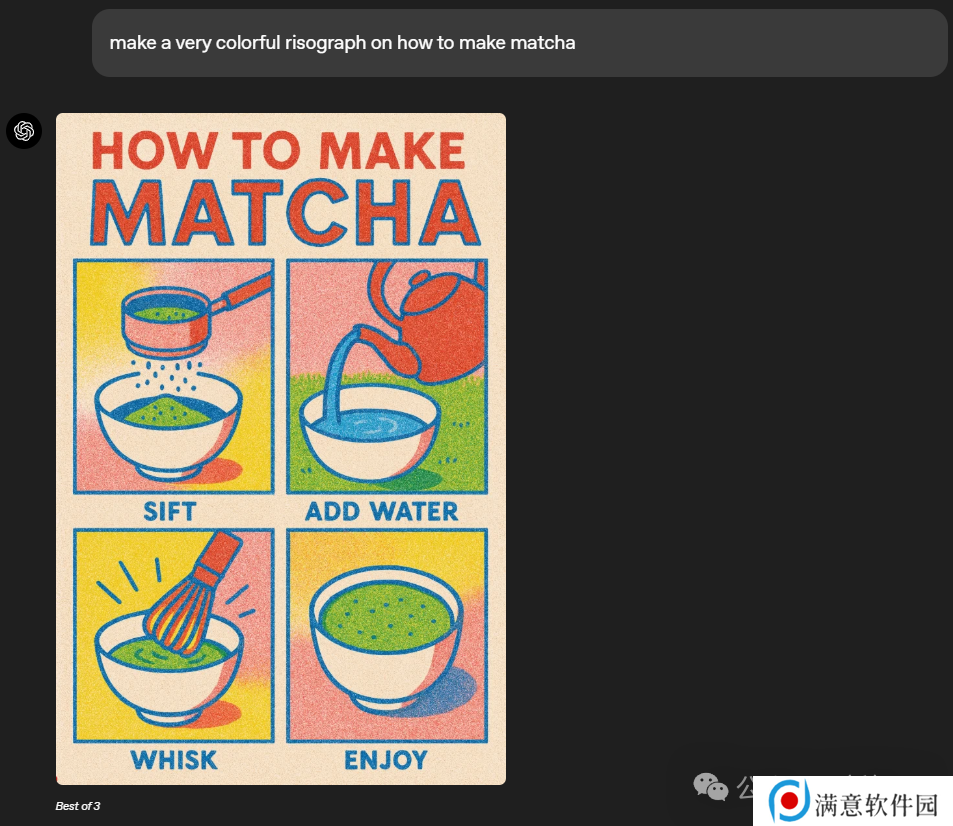The height and width of the screenshot is (826, 953).
Task: Click the 'Best of 3' label
Action: tap(78, 806)
